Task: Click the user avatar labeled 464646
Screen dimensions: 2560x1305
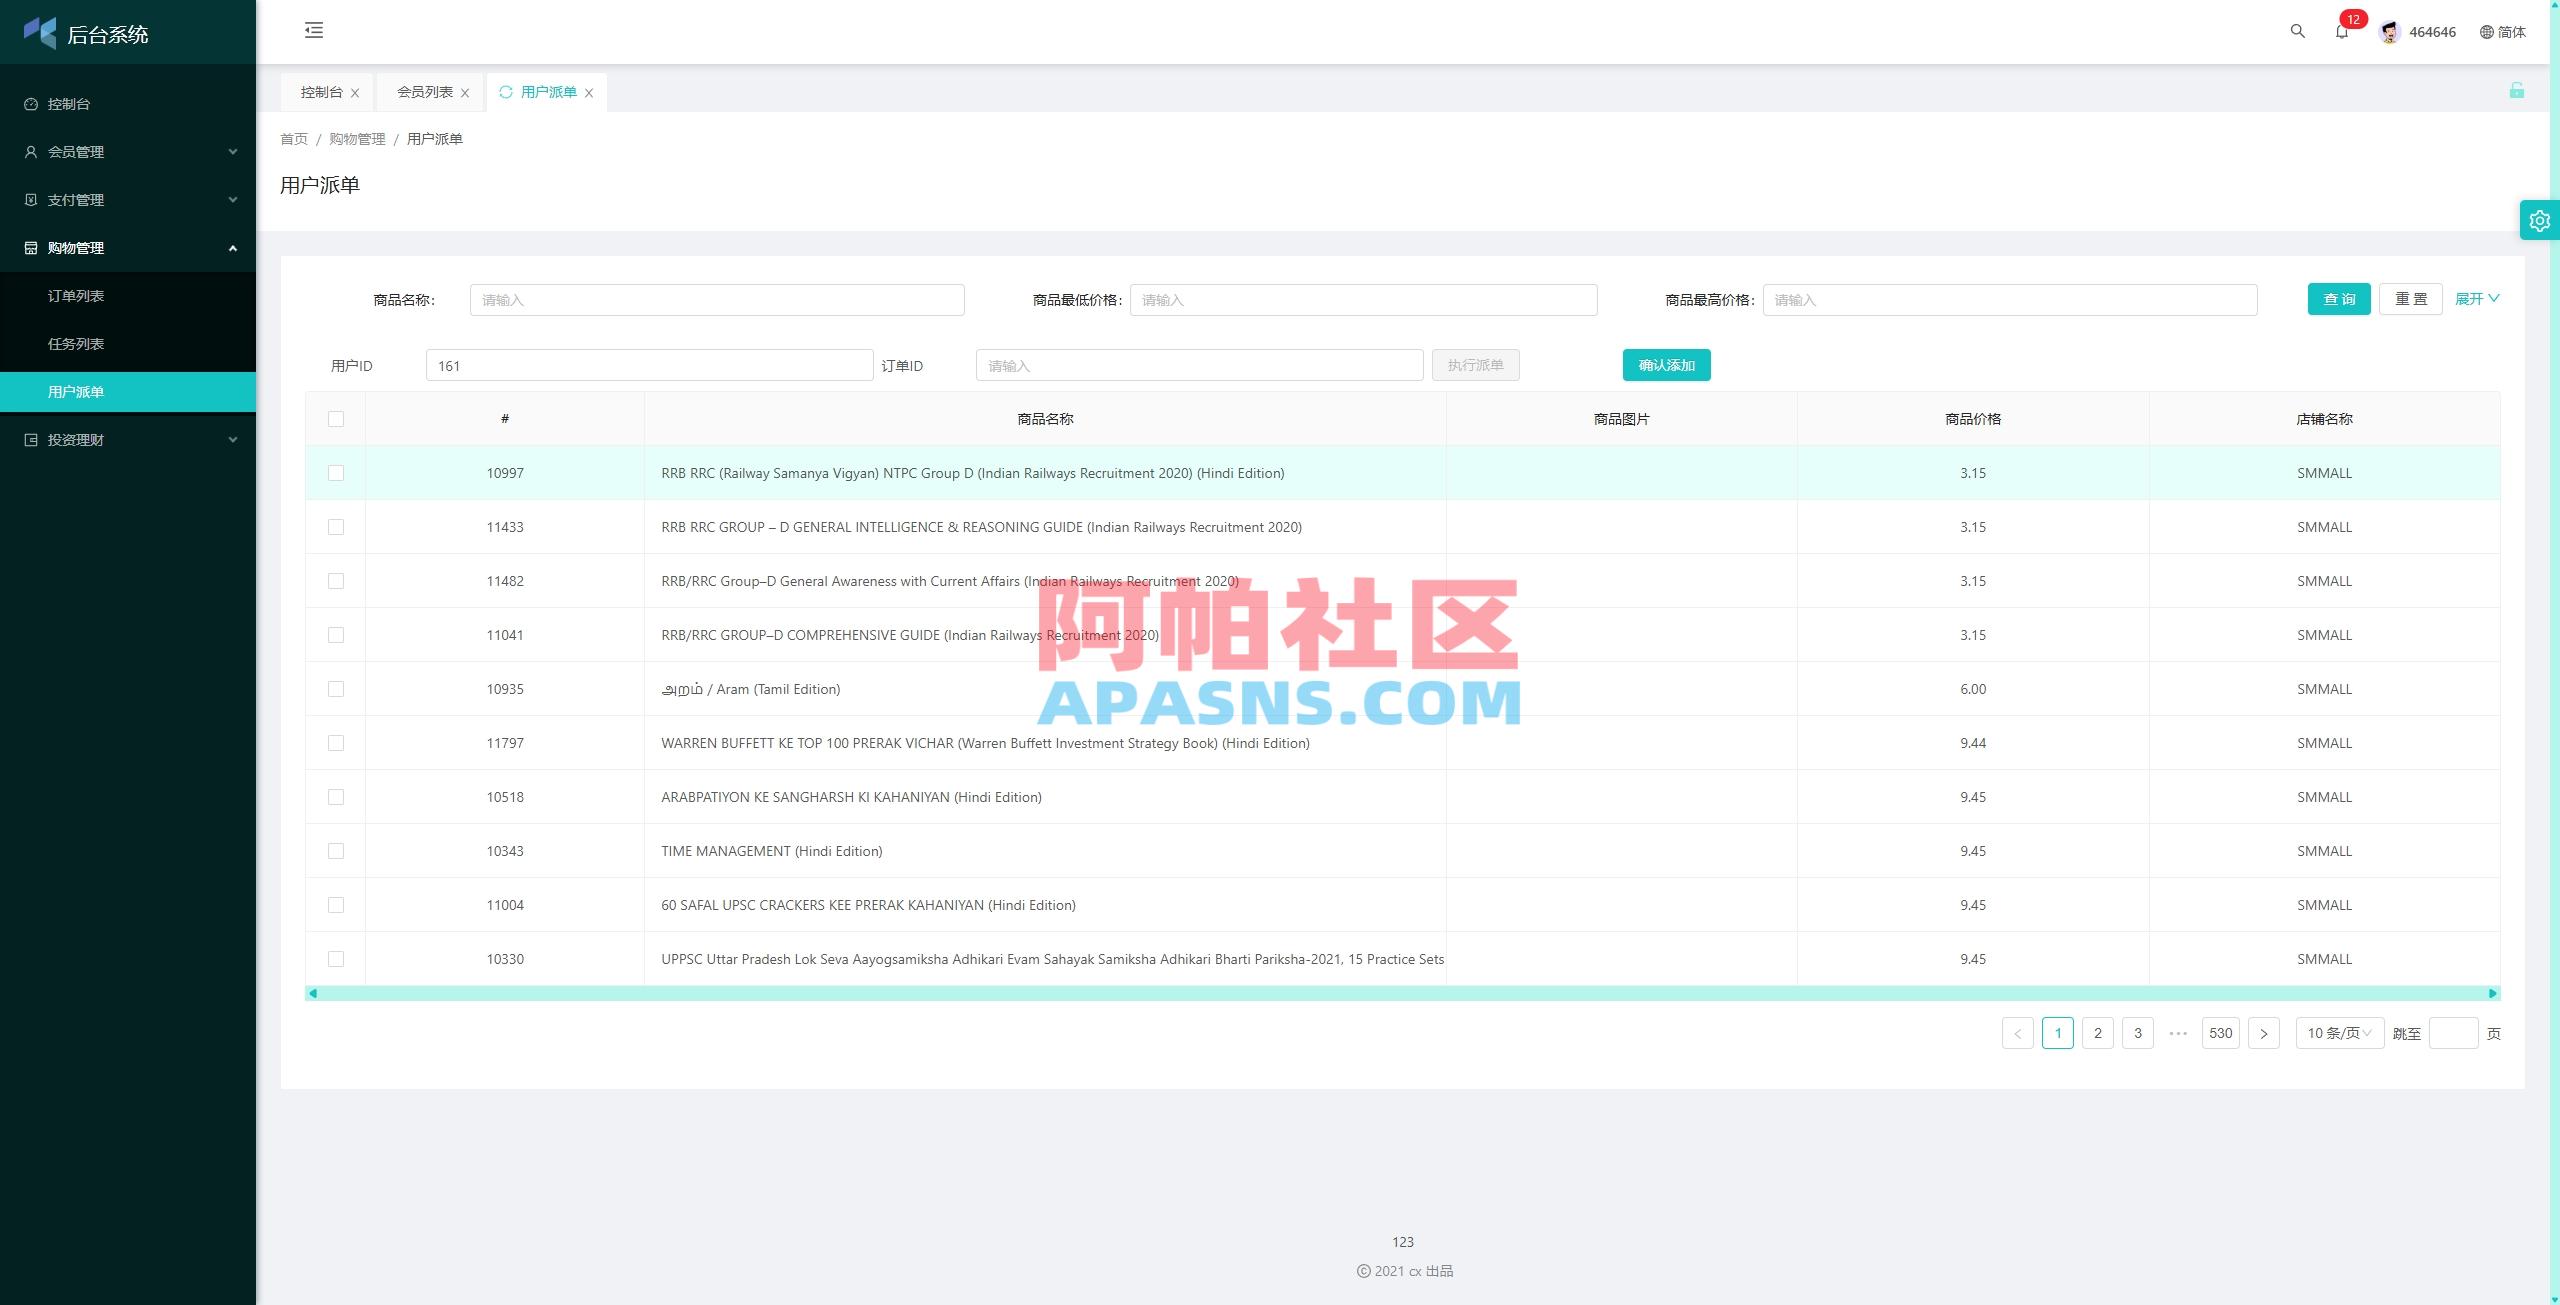Action: click(x=2389, y=31)
